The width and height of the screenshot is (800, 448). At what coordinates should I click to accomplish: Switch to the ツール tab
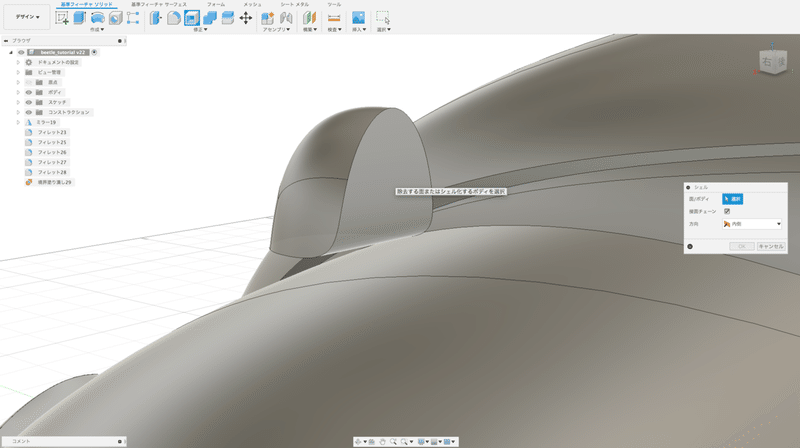pyautogui.click(x=334, y=4)
